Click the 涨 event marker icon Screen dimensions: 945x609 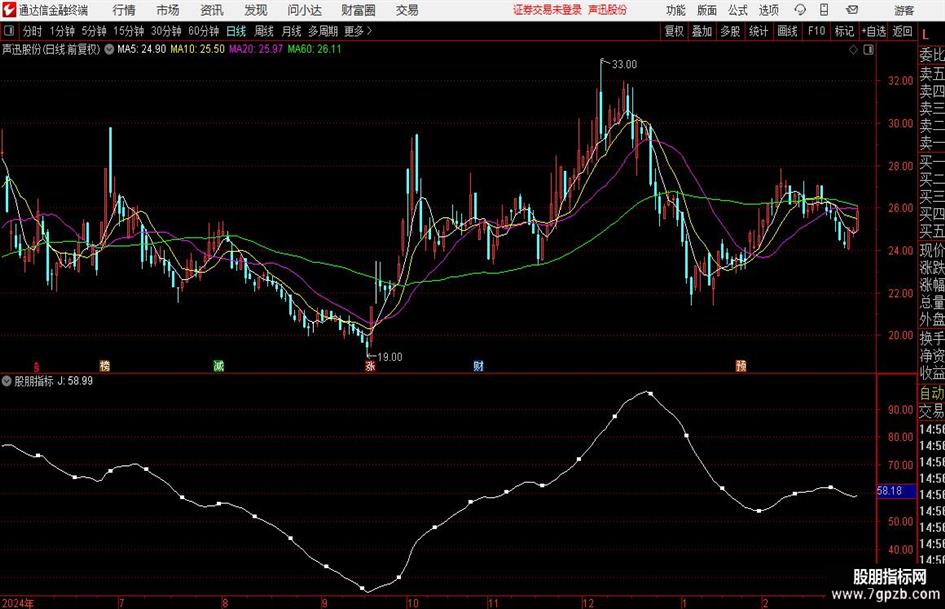click(370, 365)
